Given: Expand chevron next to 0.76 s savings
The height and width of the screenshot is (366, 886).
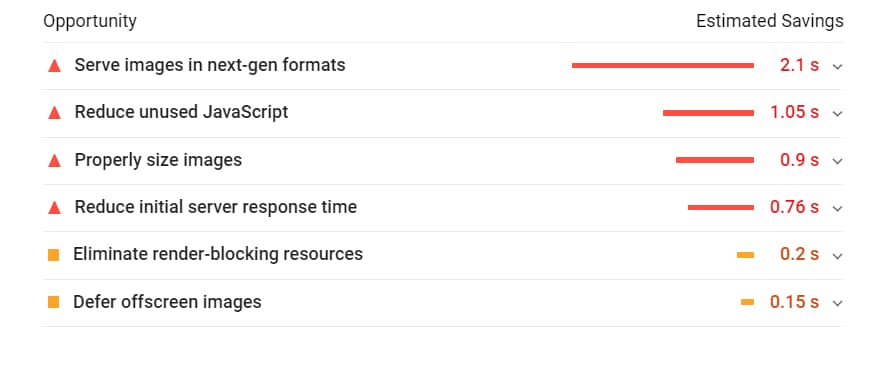Looking at the screenshot, I should [x=837, y=208].
